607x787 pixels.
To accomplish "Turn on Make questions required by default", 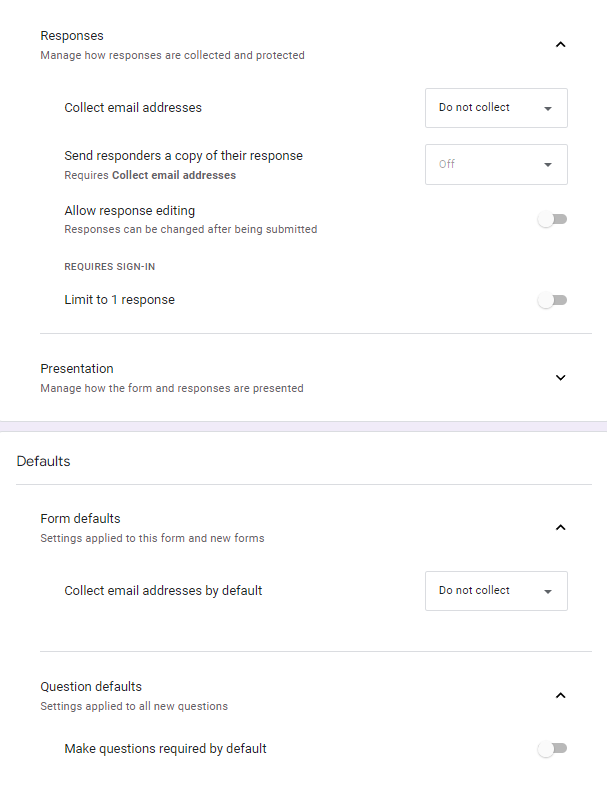I will [x=552, y=748].
